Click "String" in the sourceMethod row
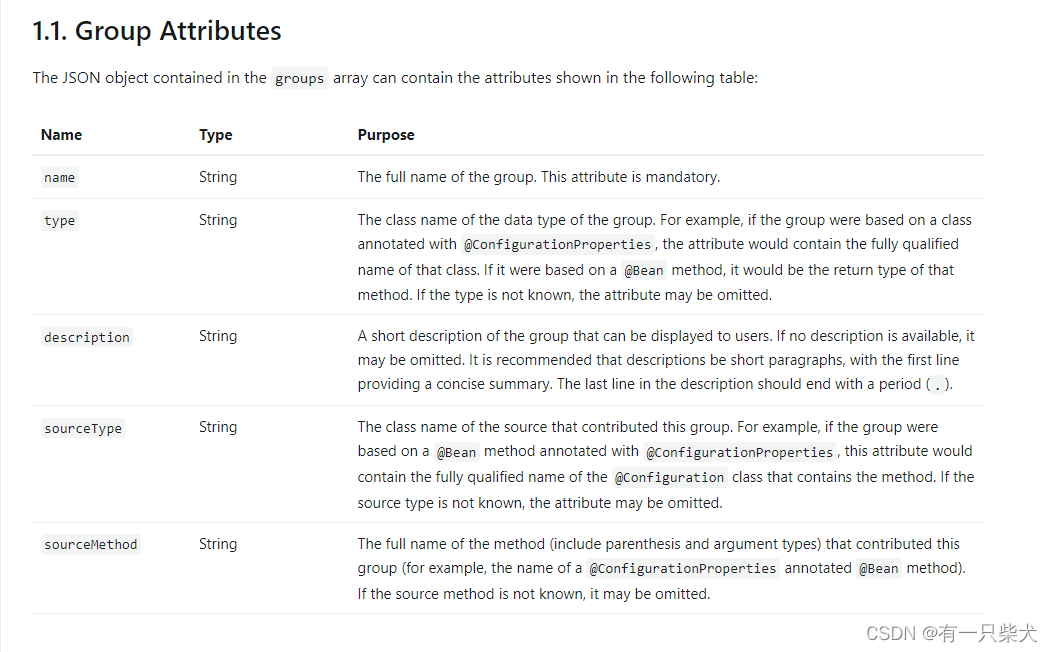This screenshot has width=1053, height=652. pos(218,544)
